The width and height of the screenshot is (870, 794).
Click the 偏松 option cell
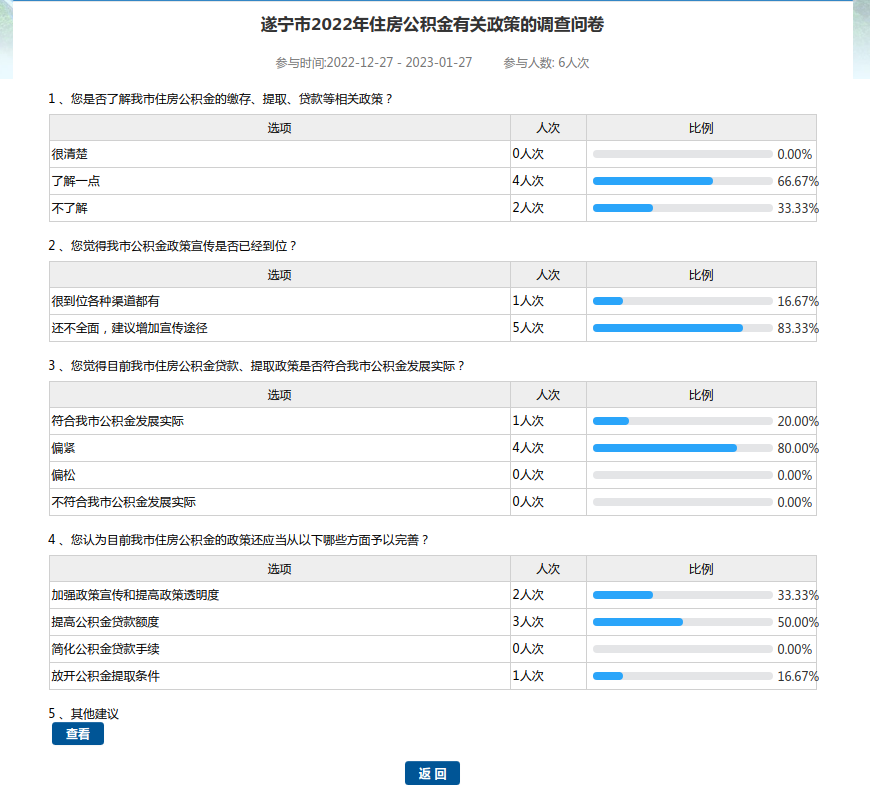(64, 475)
